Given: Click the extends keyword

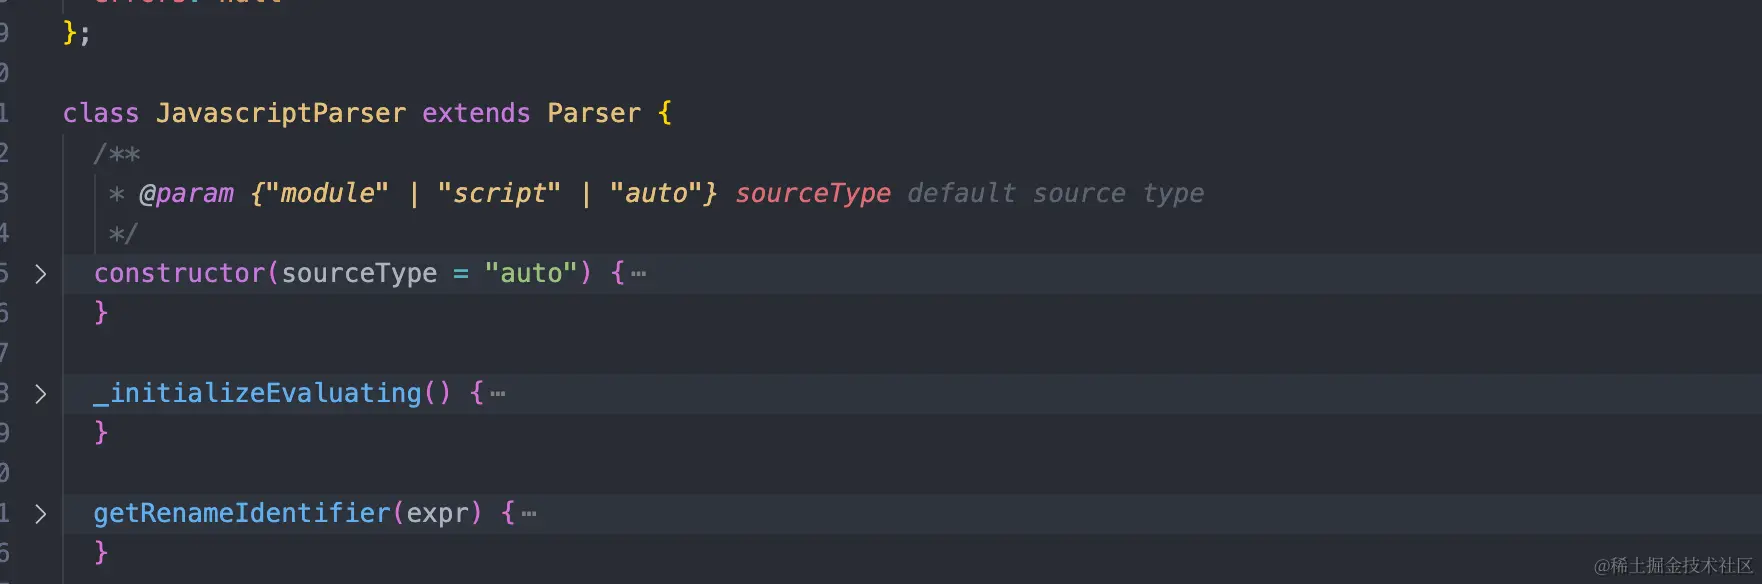Looking at the screenshot, I should pos(476,113).
